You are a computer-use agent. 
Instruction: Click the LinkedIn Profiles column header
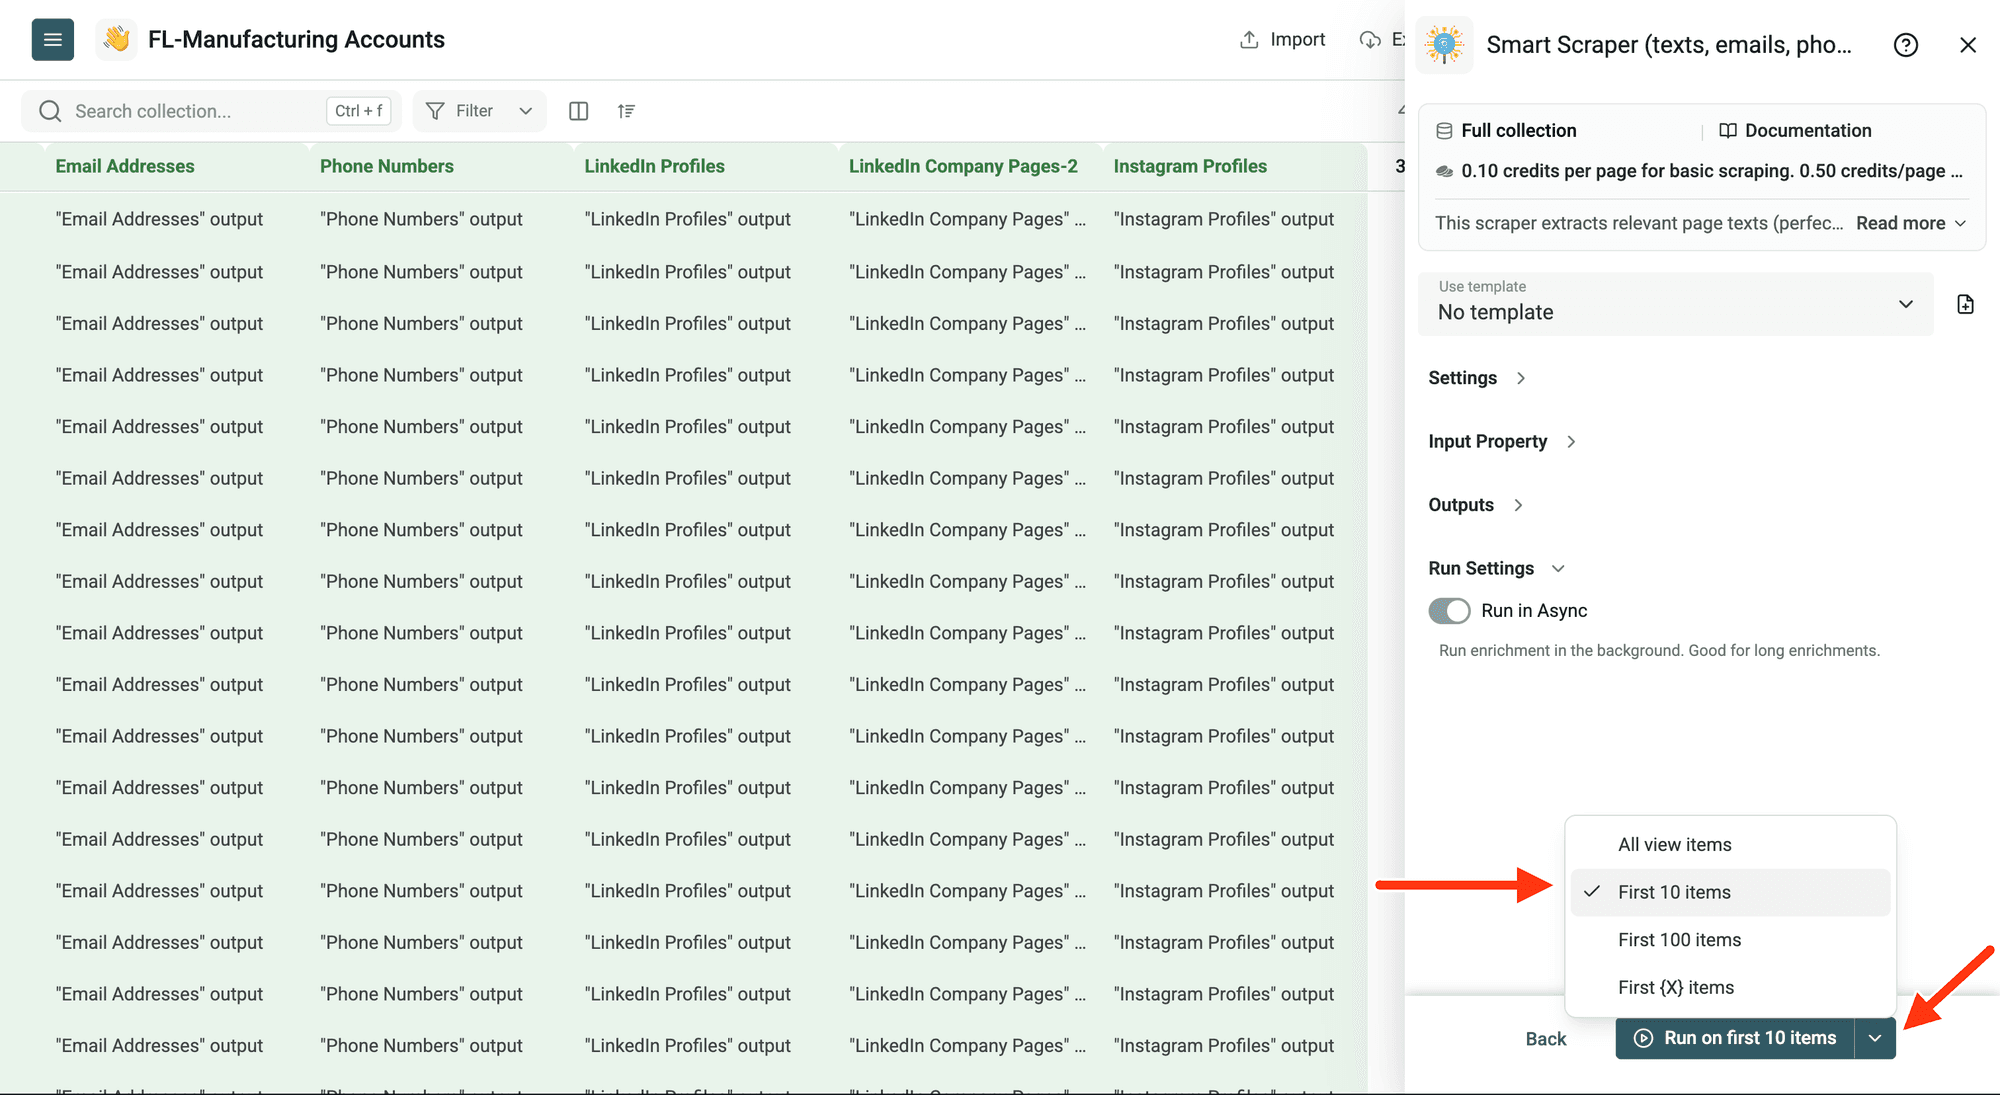click(x=655, y=166)
